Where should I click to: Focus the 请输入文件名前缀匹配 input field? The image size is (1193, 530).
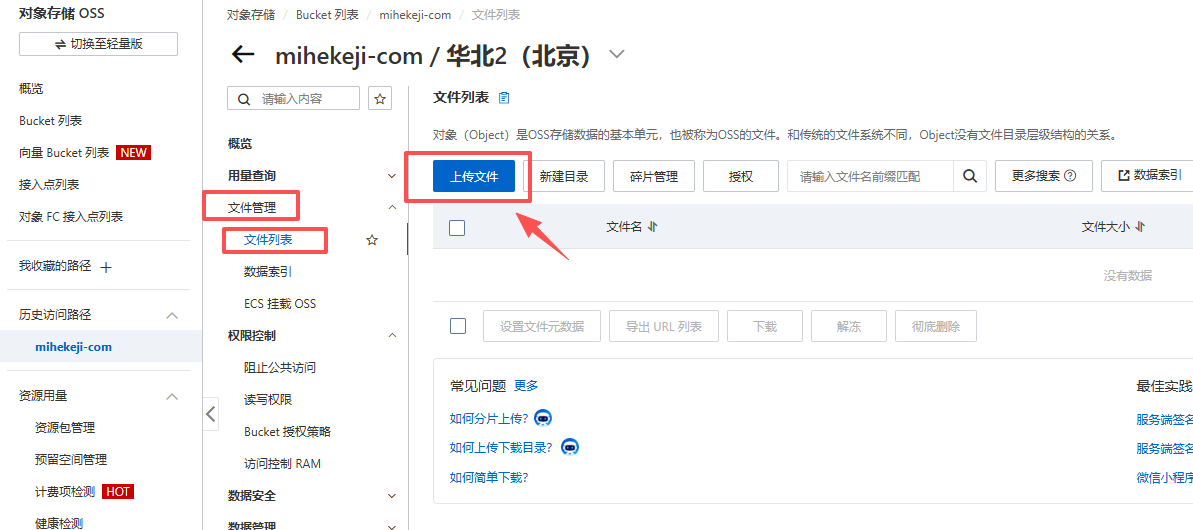pyautogui.click(x=870, y=176)
